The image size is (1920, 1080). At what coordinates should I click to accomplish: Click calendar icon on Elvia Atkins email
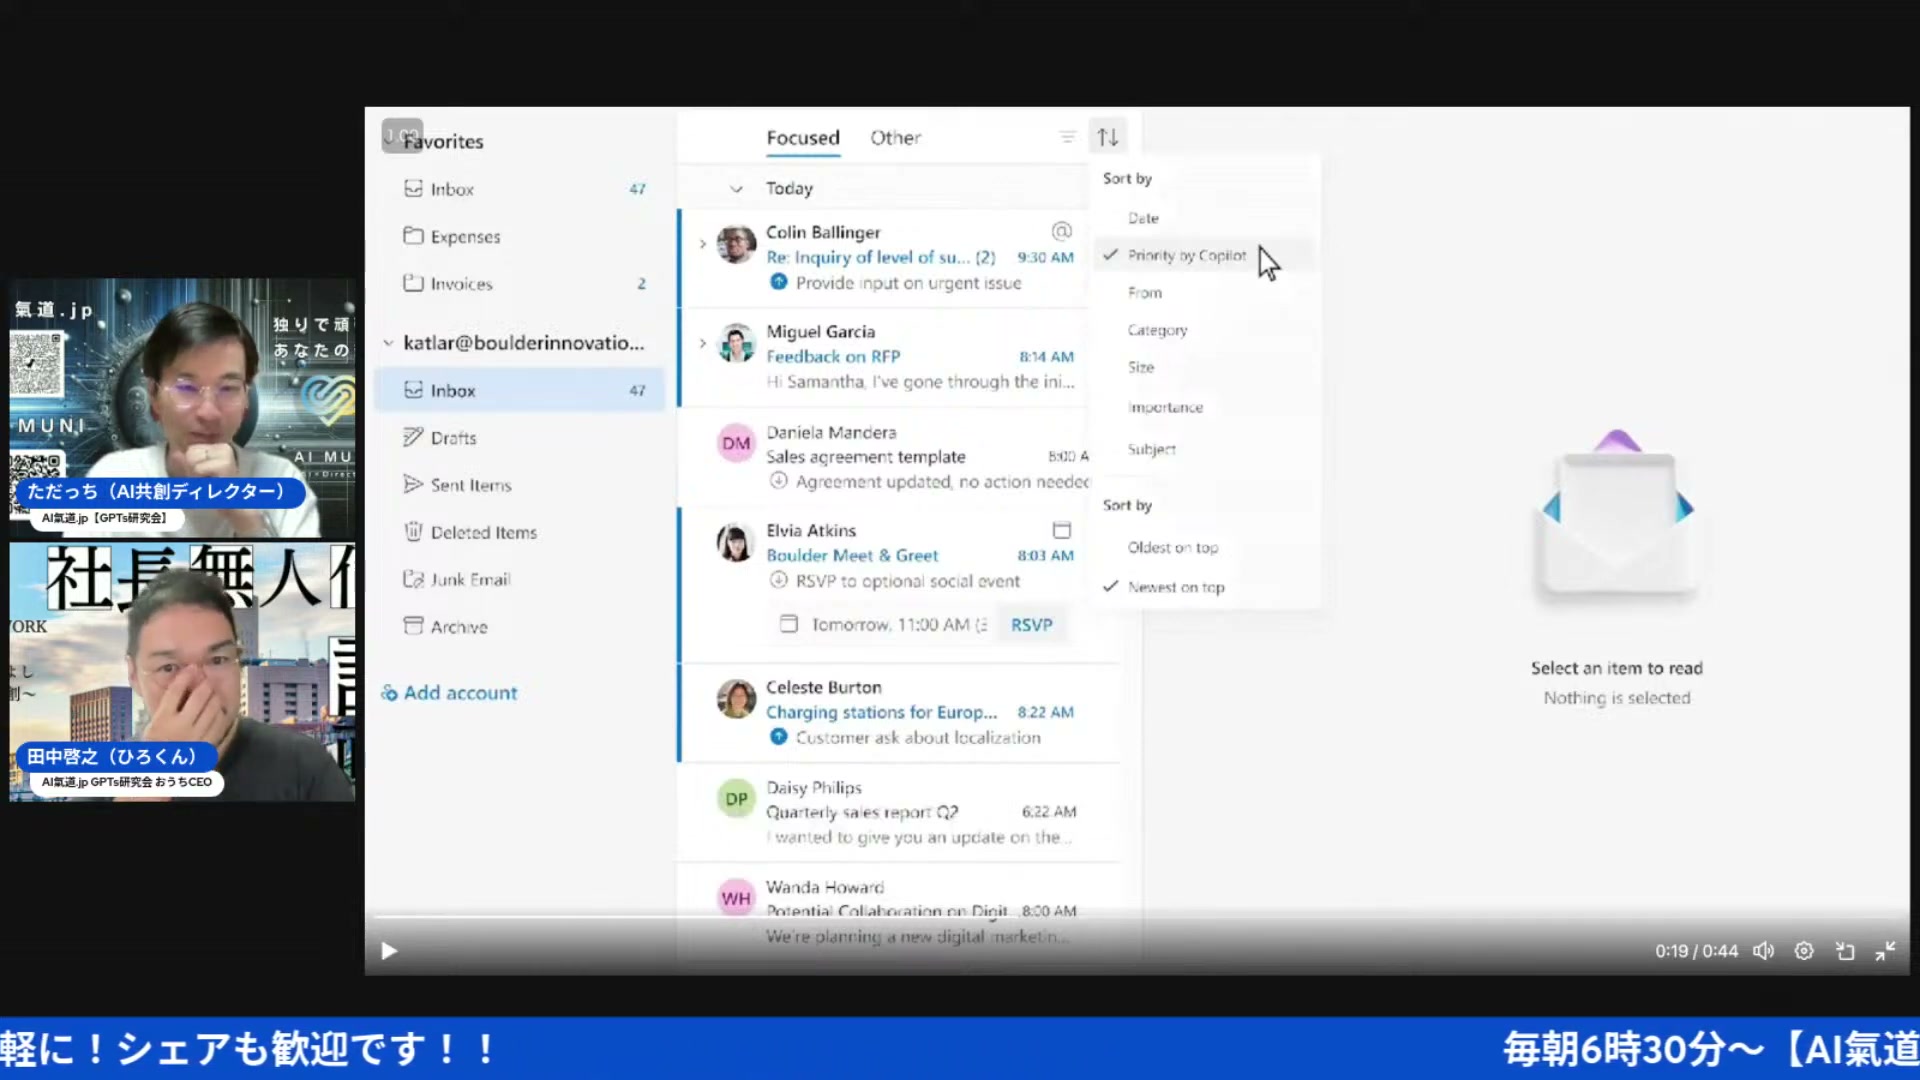pyautogui.click(x=1062, y=530)
